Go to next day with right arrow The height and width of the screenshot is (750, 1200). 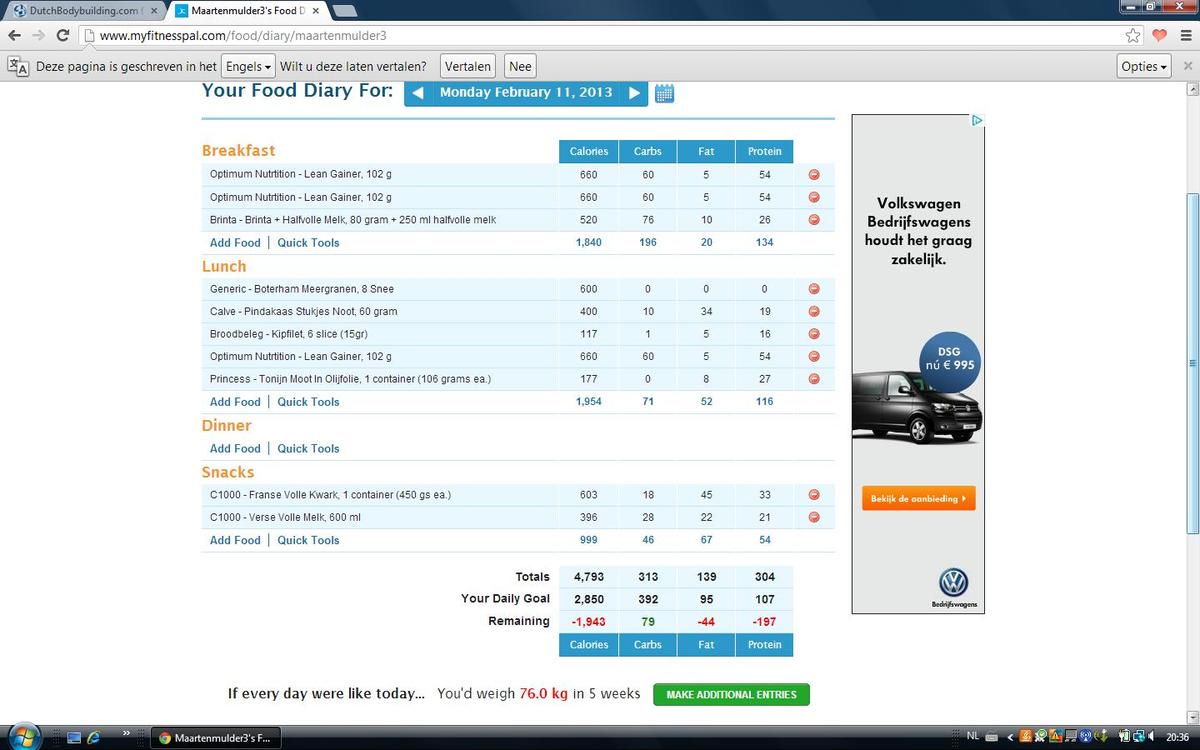[634, 93]
